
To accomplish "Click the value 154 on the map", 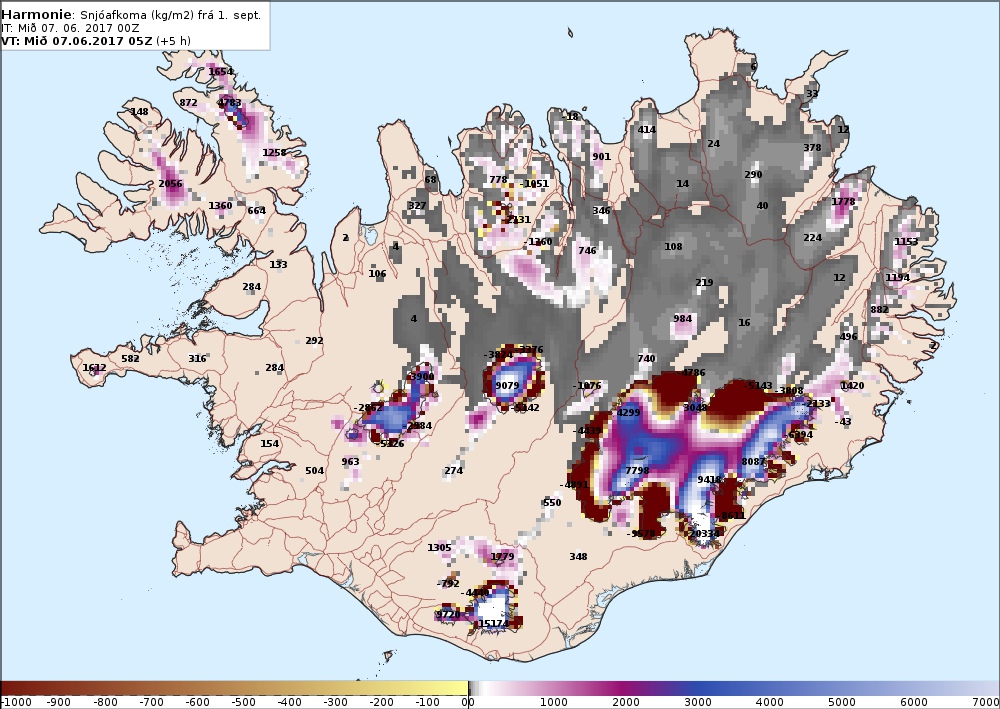I will tap(269, 444).
